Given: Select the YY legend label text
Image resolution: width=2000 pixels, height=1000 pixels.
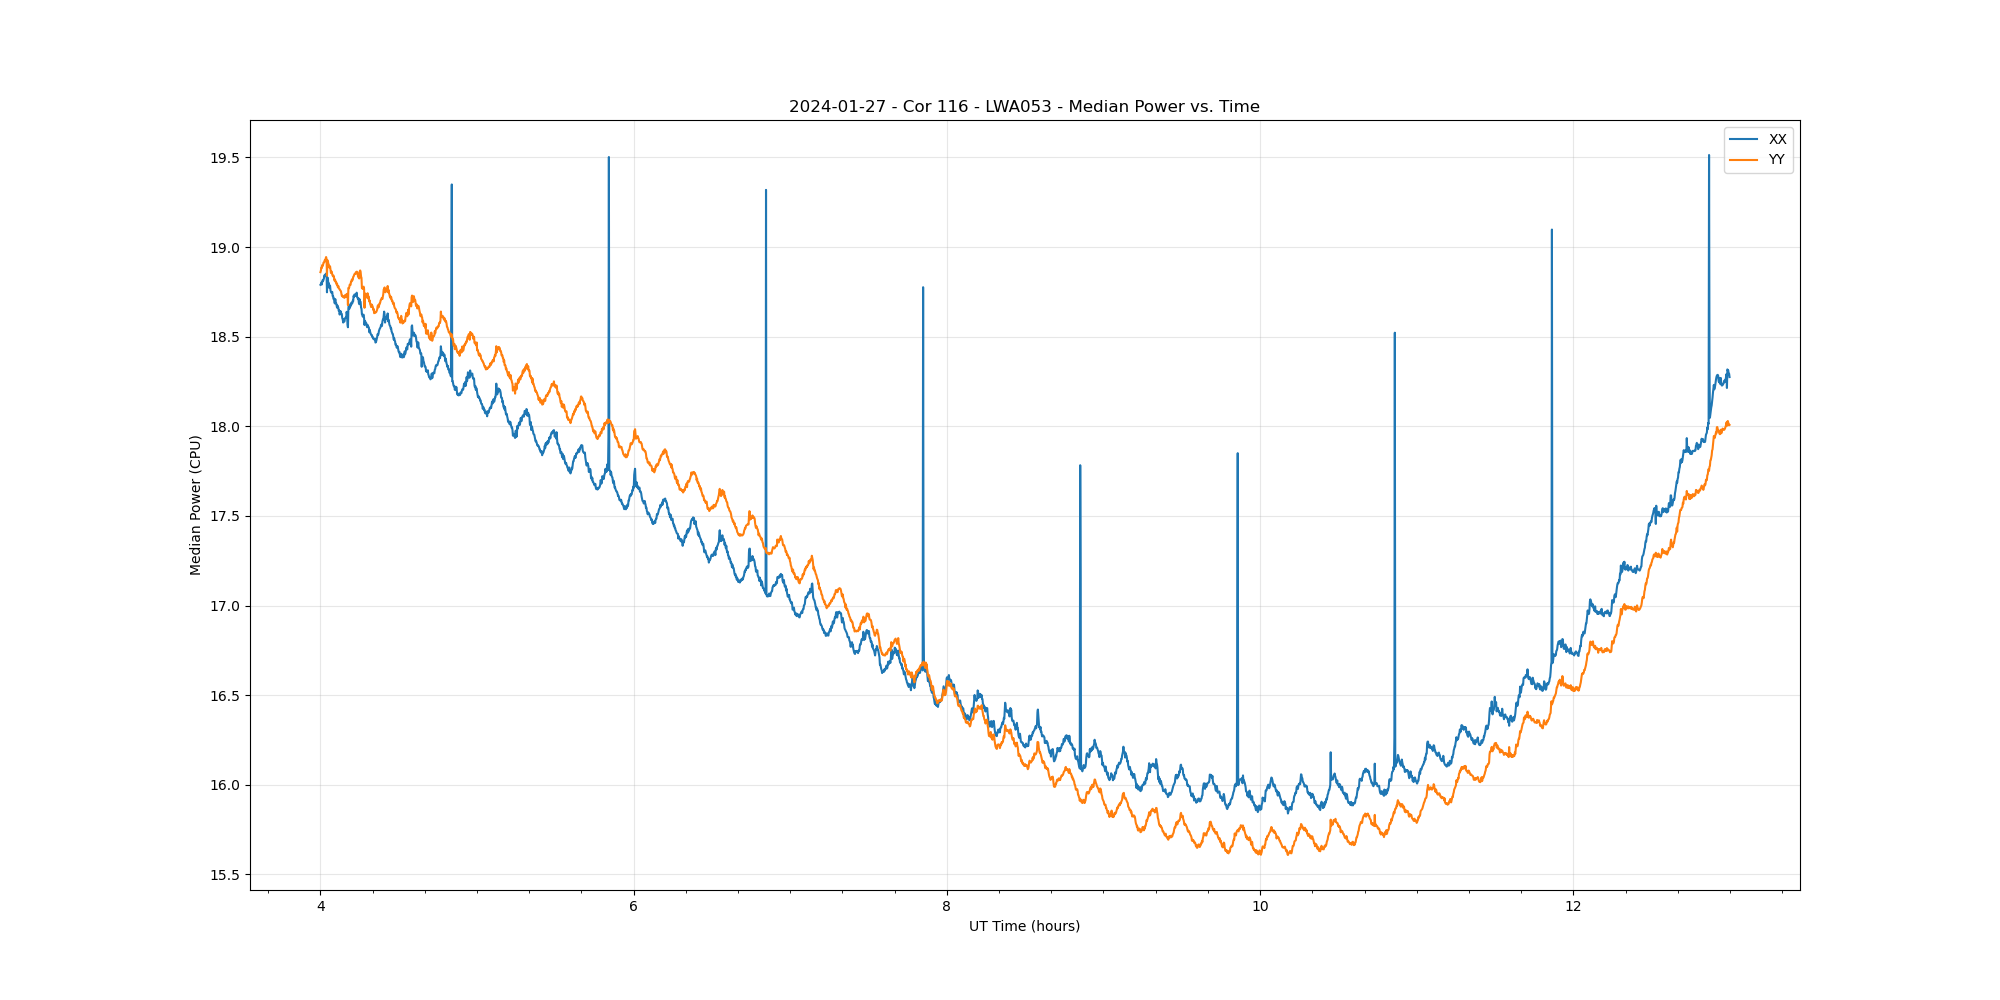Looking at the screenshot, I should (1776, 159).
